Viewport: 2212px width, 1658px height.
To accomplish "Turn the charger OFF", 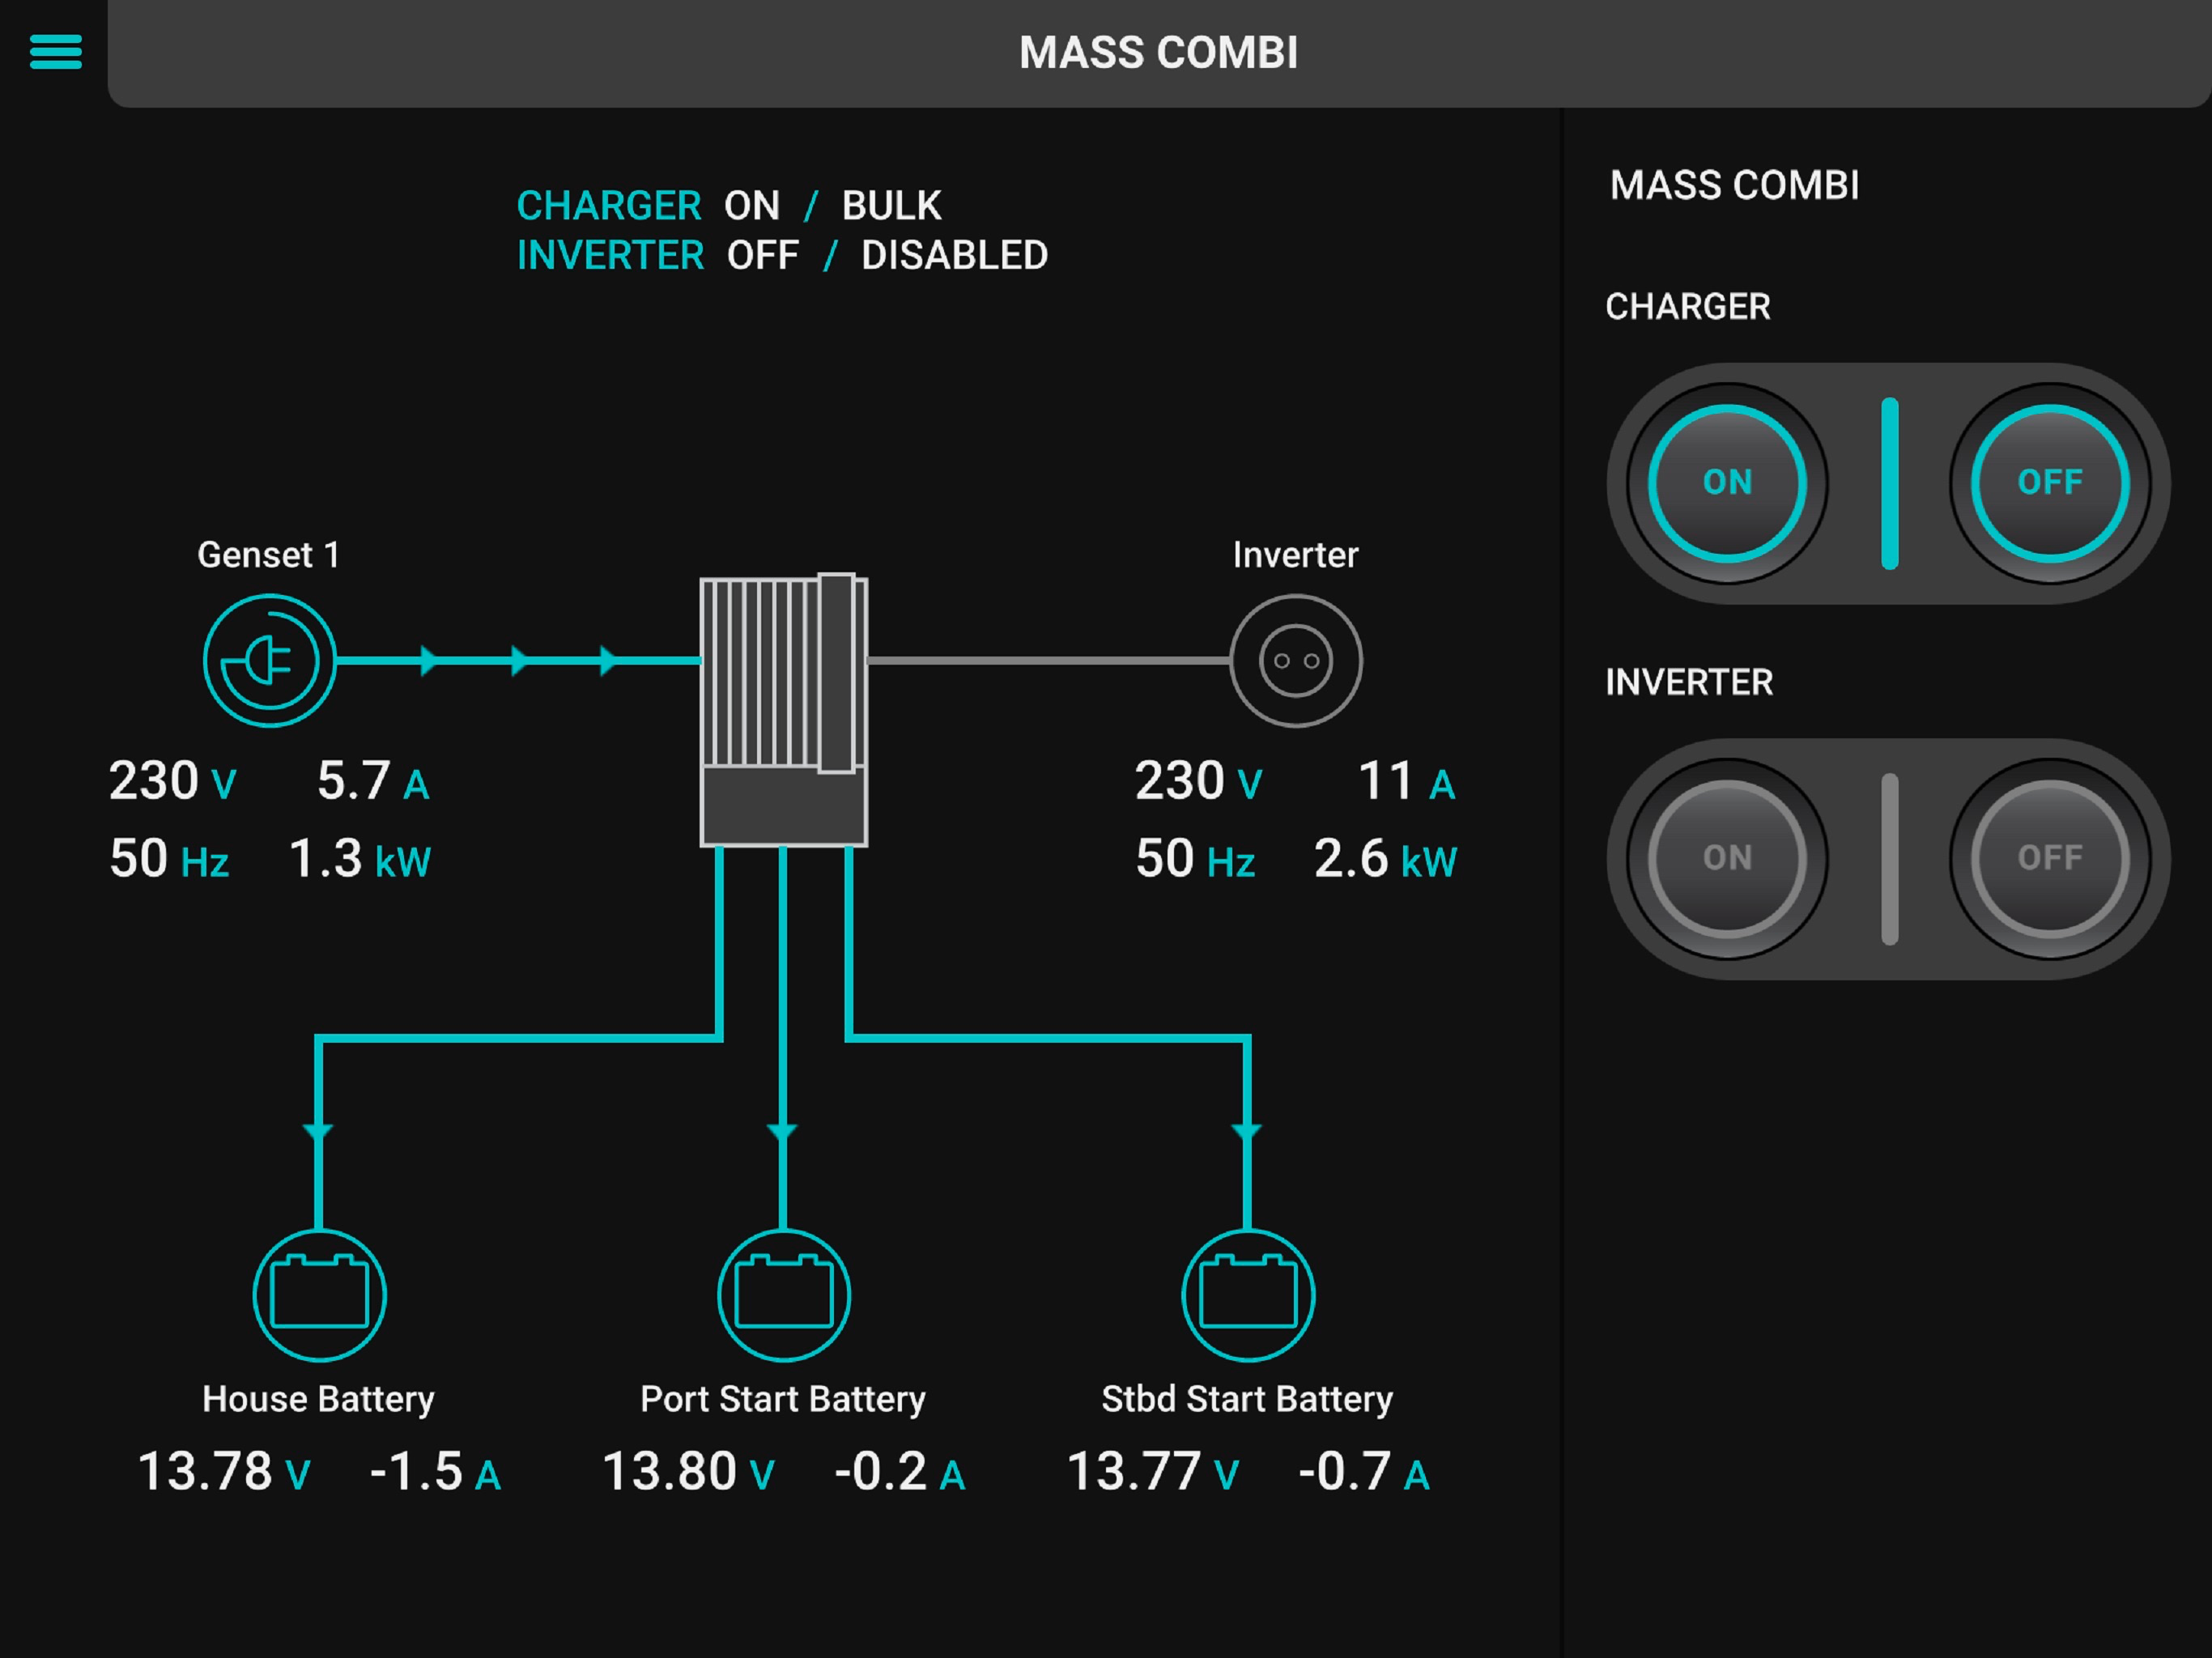I will [2049, 483].
